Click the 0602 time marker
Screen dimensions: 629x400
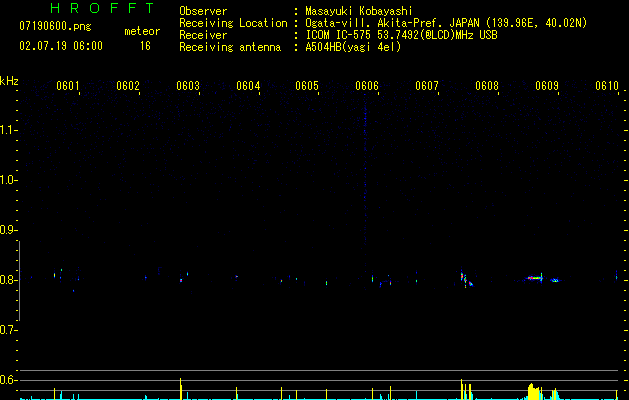[128, 85]
